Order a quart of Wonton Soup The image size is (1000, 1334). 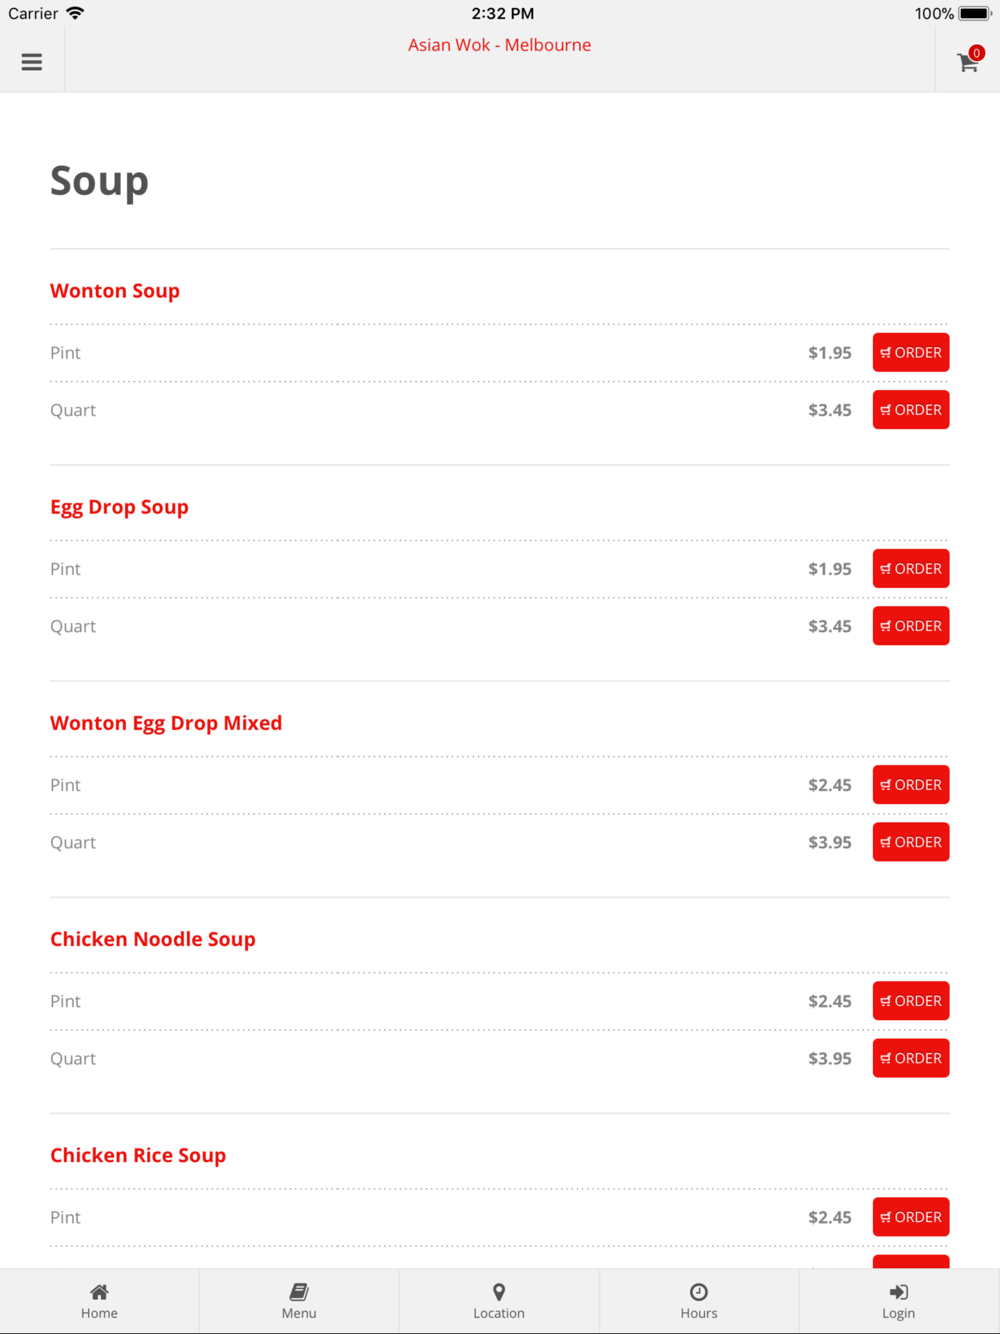pyautogui.click(x=910, y=410)
